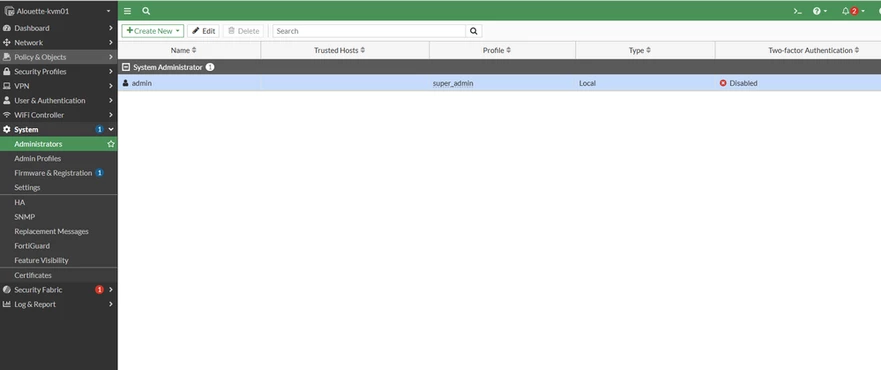Click the Edit button
This screenshot has height=370, width=881.
point(203,31)
